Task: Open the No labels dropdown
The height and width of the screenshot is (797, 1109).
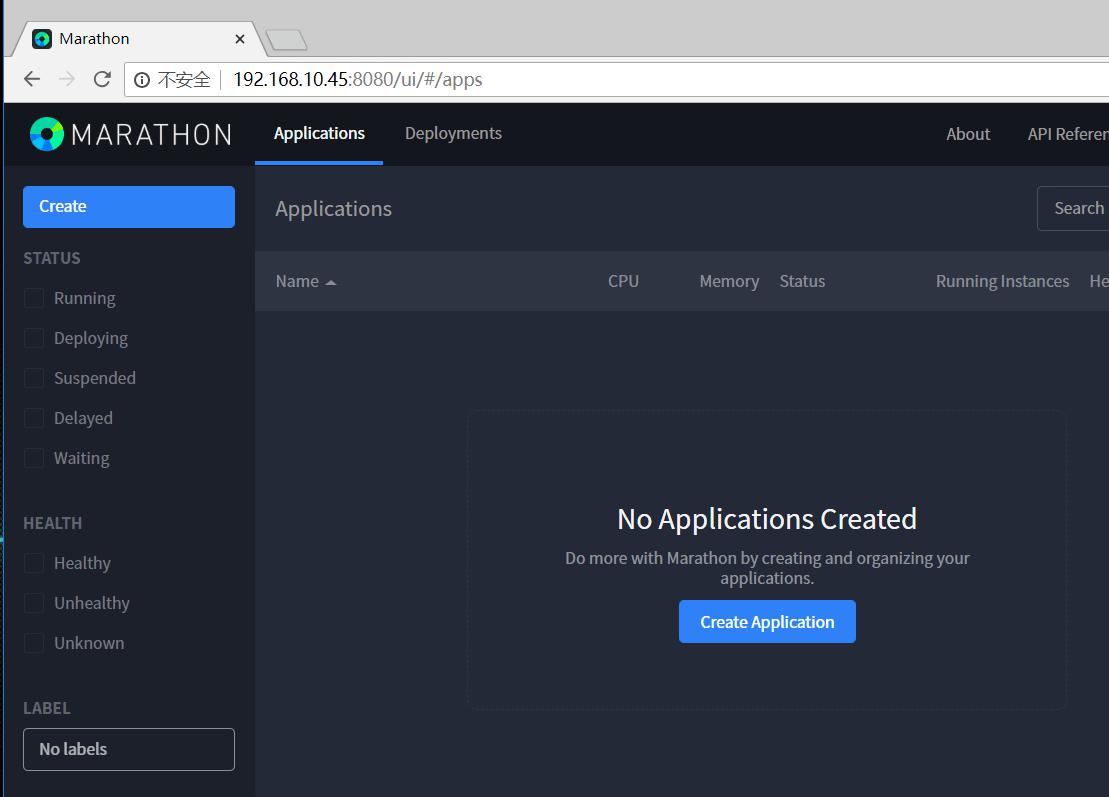Action: (129, 750)
